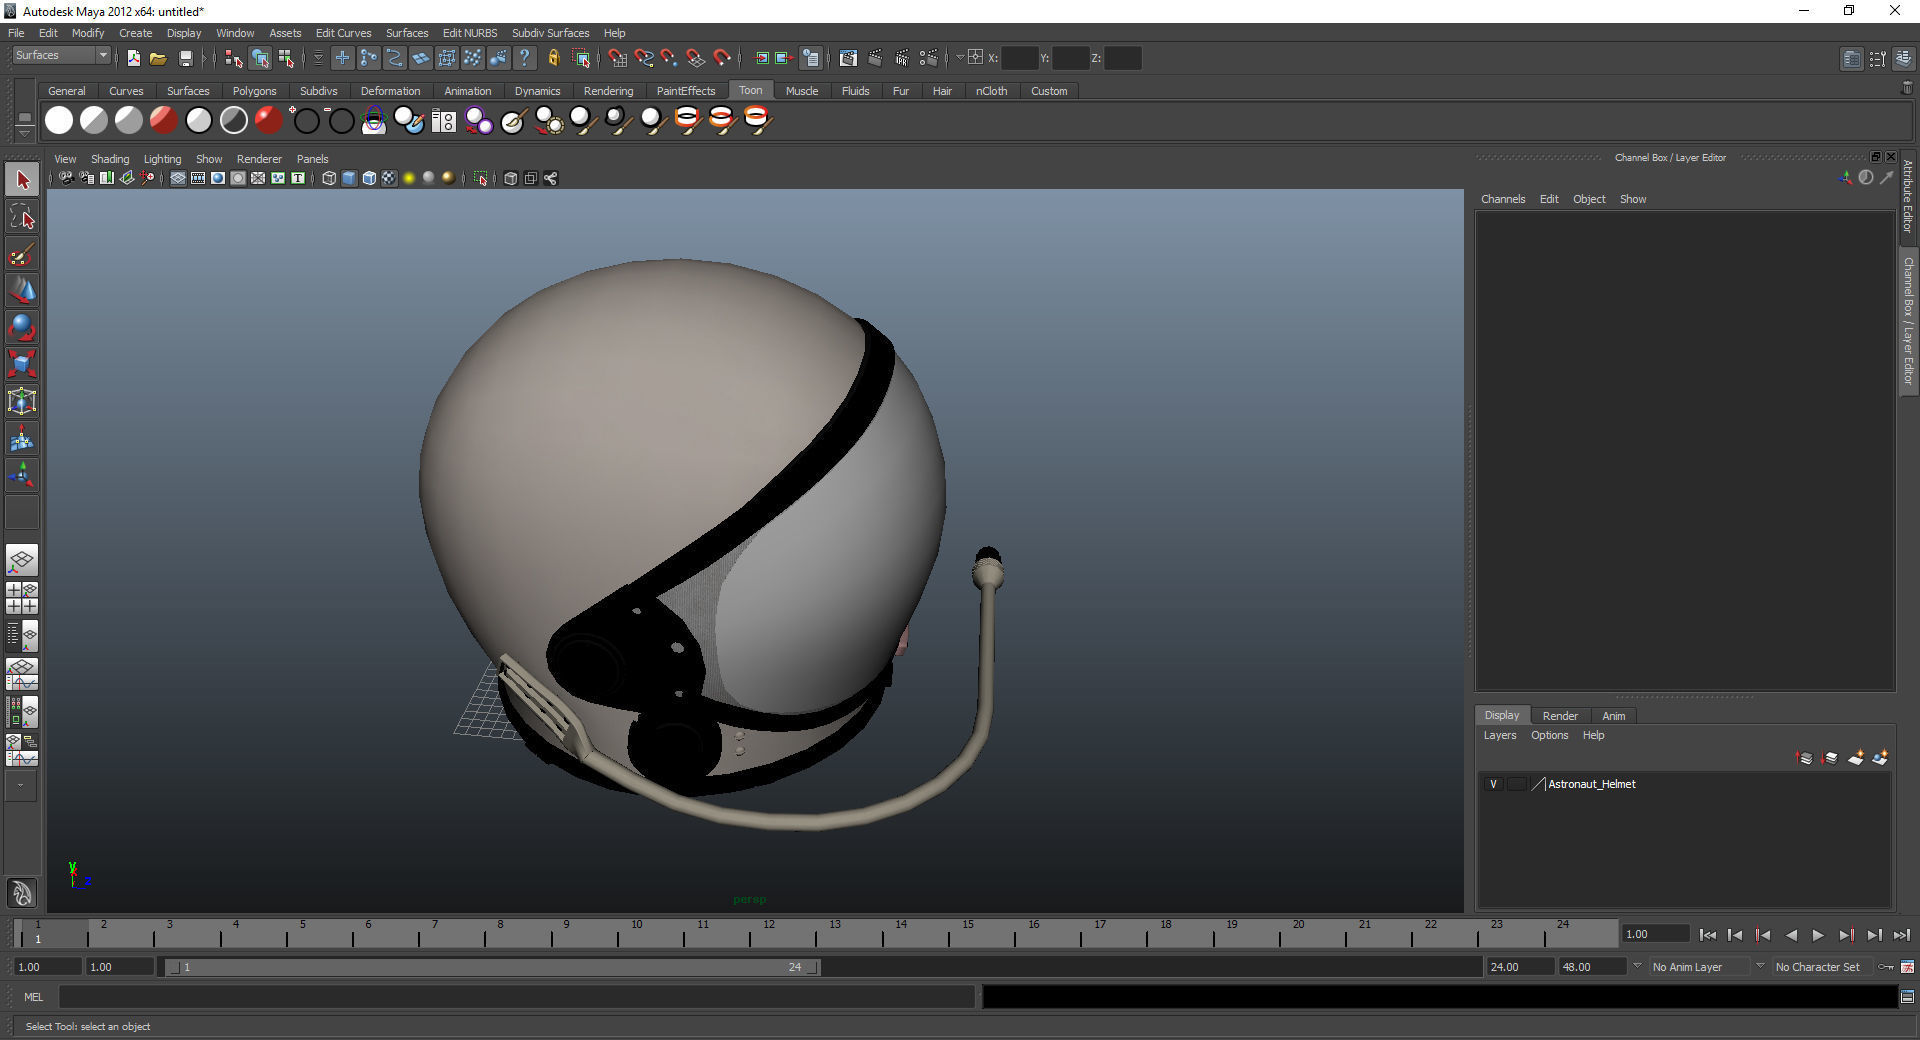Open the Create menu

135,33
